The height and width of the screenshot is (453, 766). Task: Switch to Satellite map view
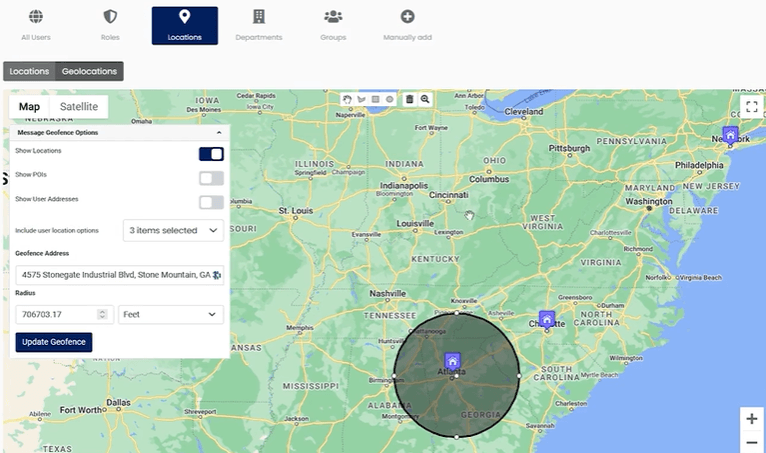click(79, 107)
